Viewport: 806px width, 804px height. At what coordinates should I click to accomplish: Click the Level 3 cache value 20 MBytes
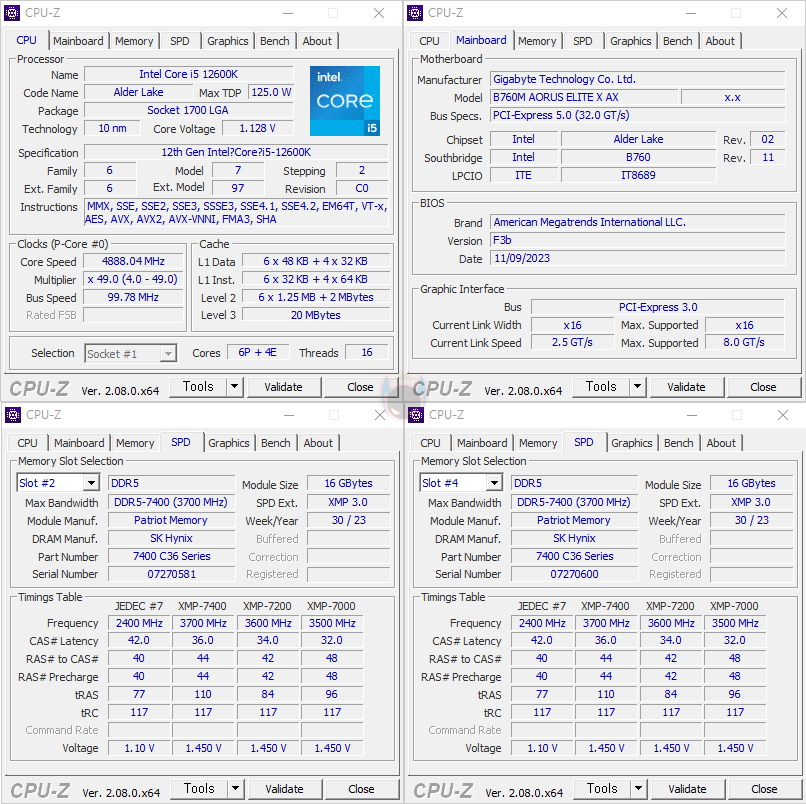coord(316,315)
